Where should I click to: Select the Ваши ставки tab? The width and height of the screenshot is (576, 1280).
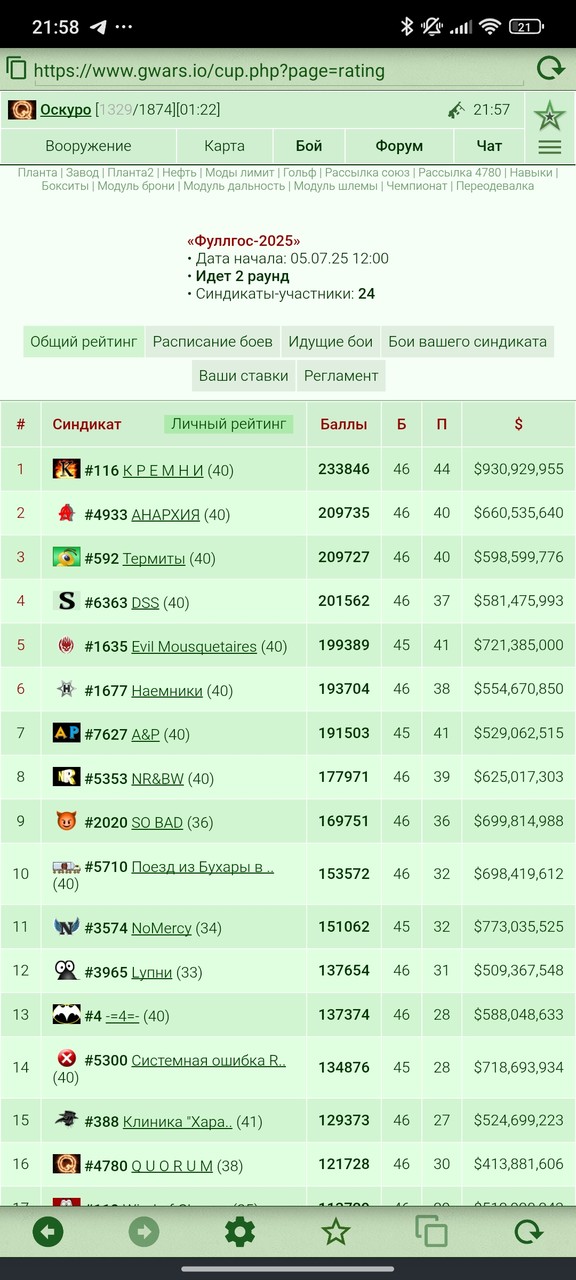(x=243, y=376)
